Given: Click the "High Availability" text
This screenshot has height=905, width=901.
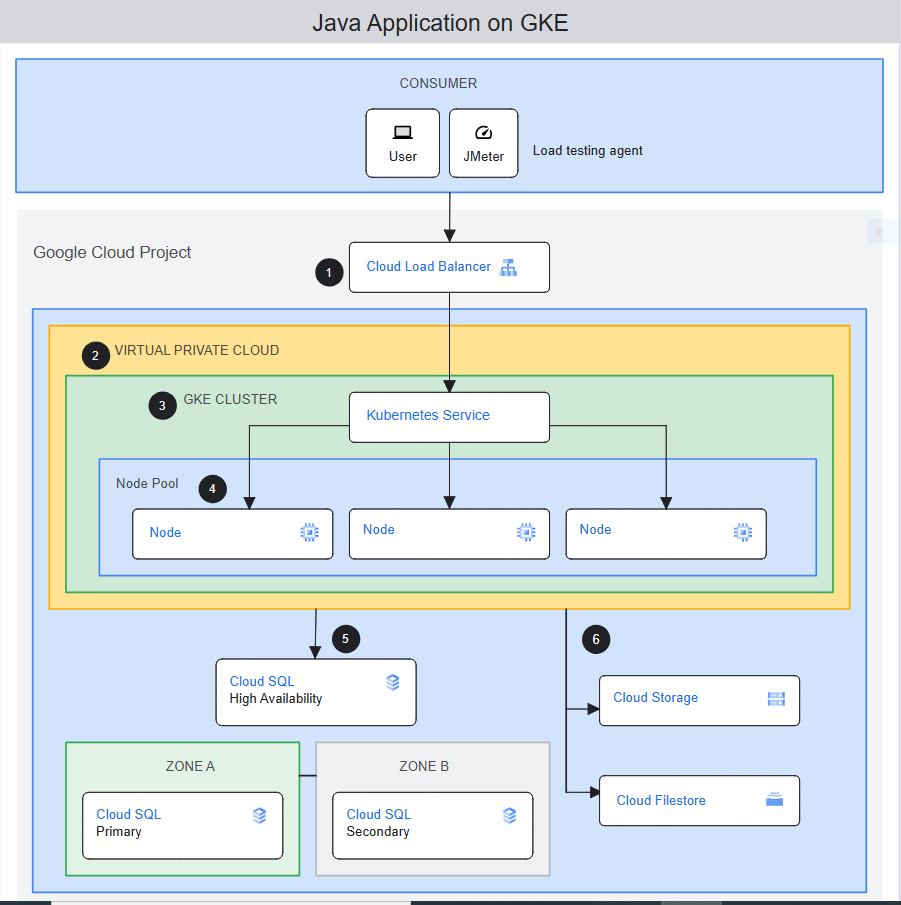Looking at the screenshot, I should (276, 698).
